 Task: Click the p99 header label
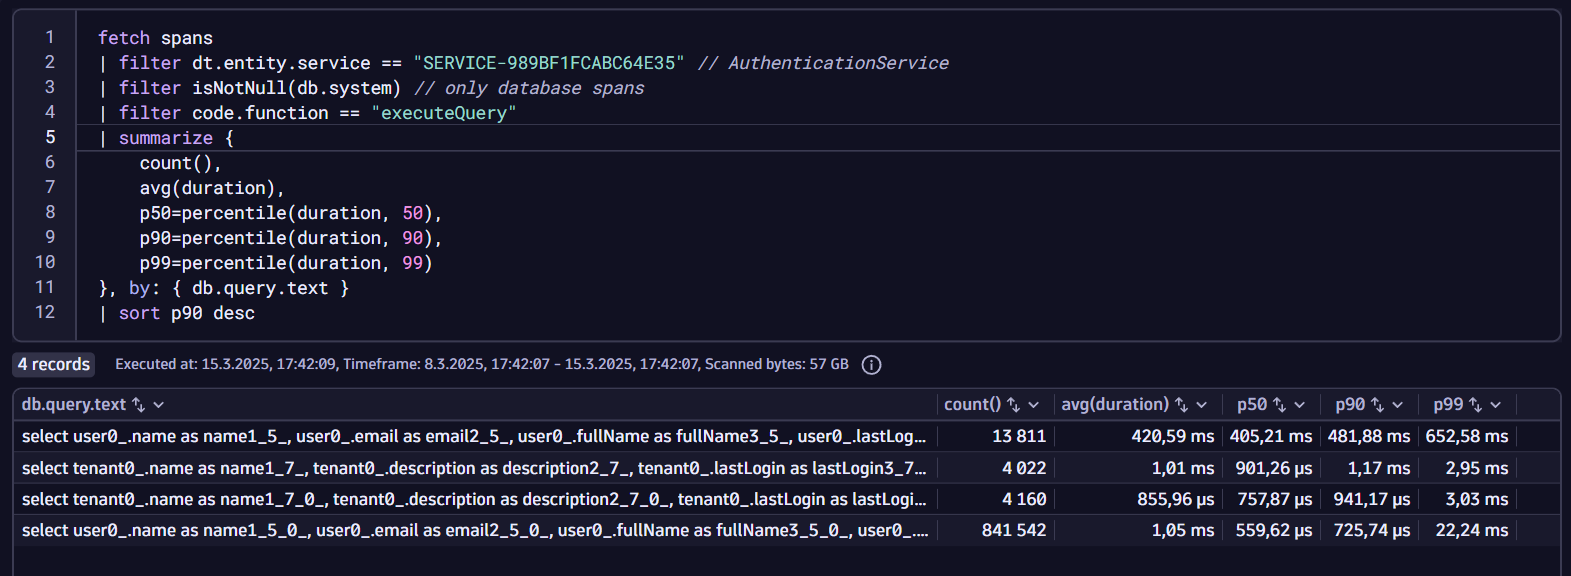(x=1448, y=405)
